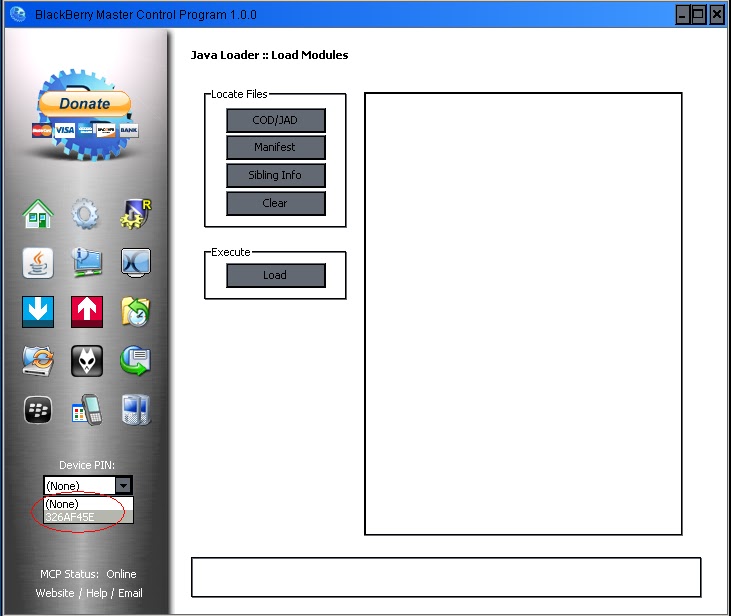Click the MCP Status Online text
Viewport: 731px width, 616px height.
88,574
